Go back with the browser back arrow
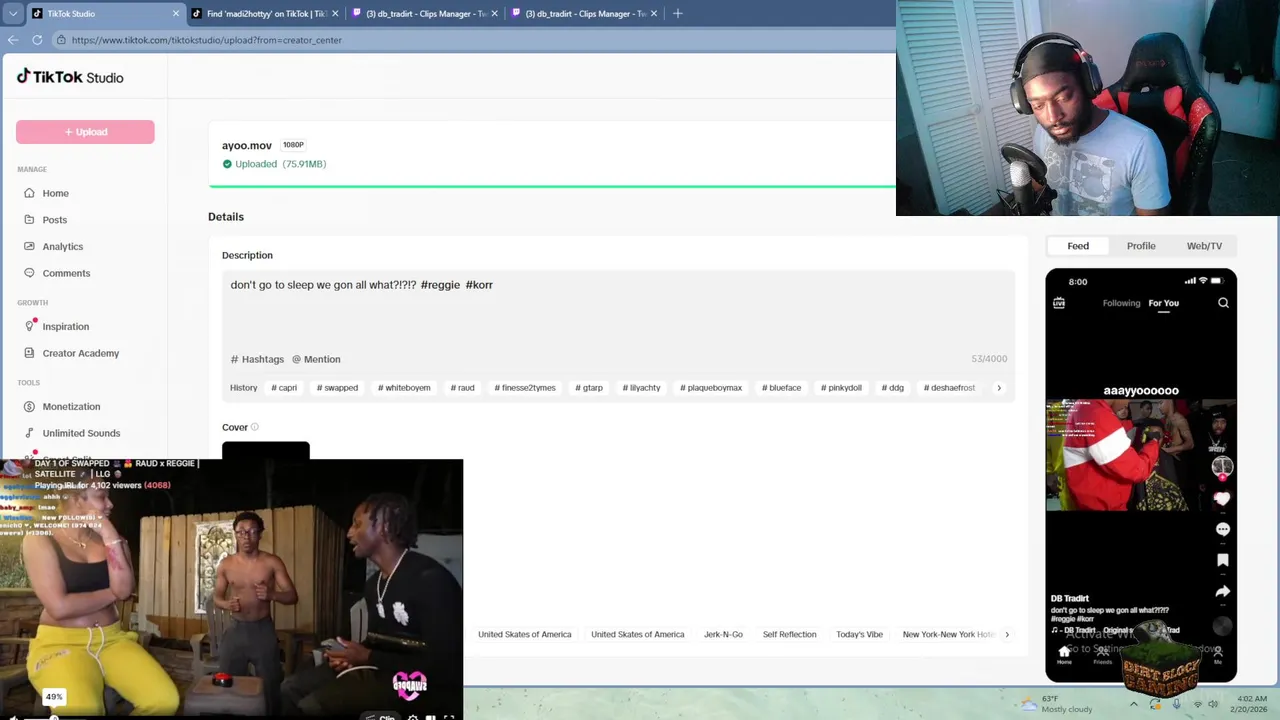Viewport: 1280px width, 720px height. 12,40
